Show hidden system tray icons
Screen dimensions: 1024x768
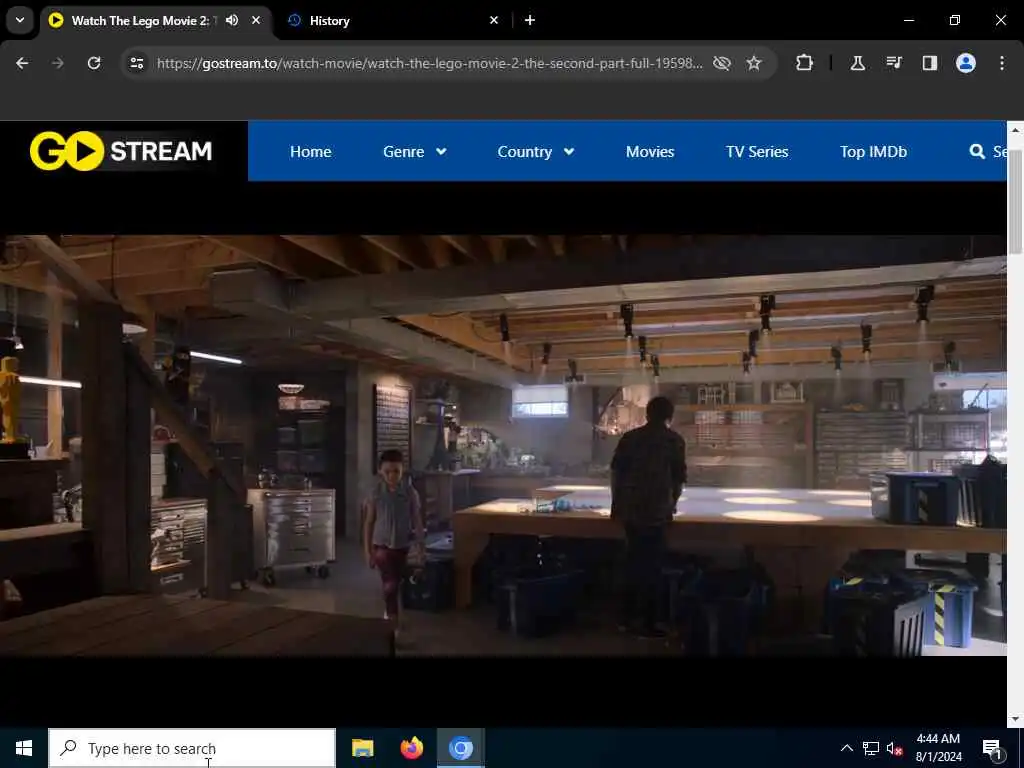pyautogui.click(x=846, y=748)
